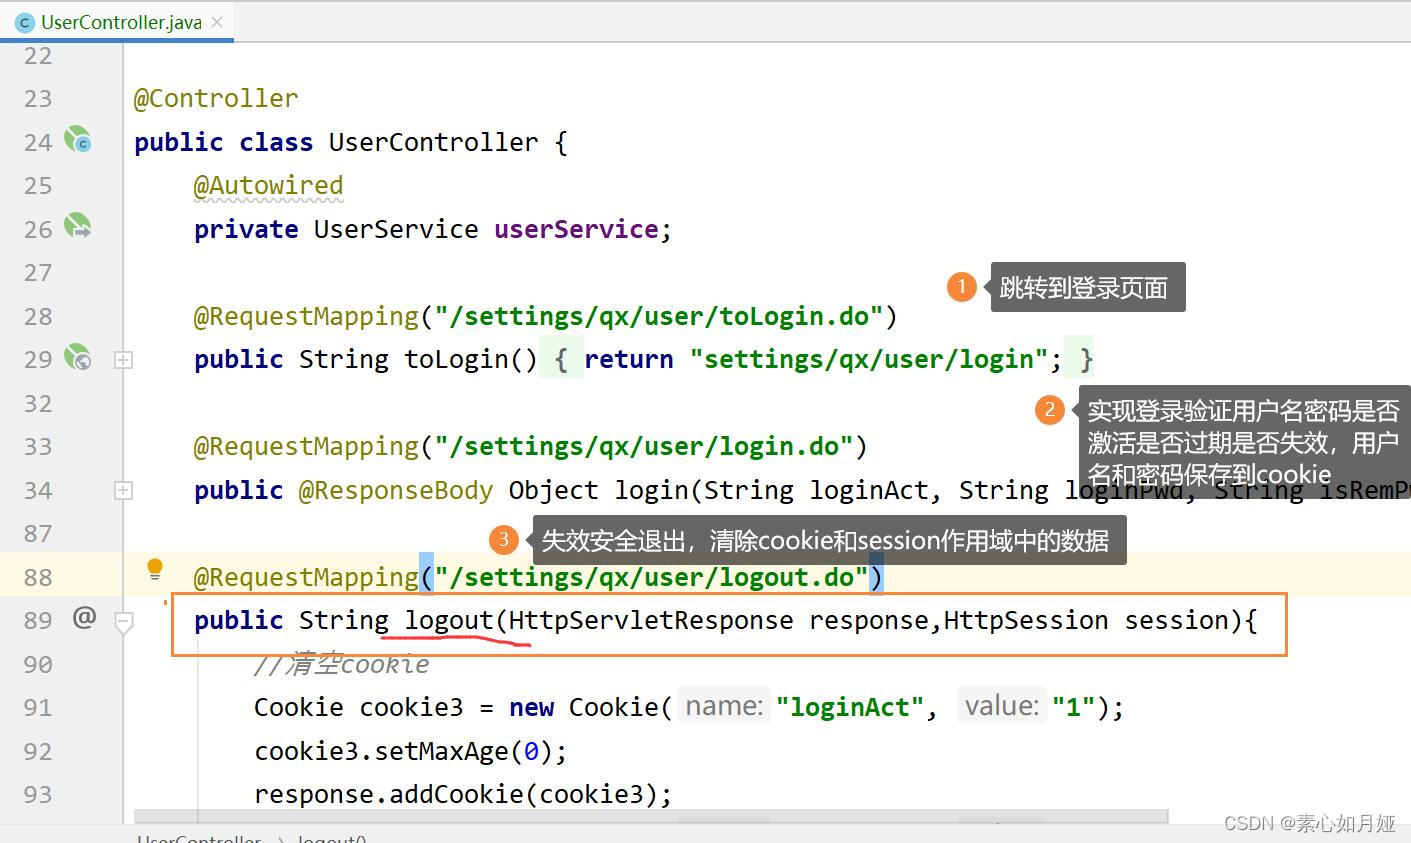Image resolution: width=1411 pixels, height=843 pixels.
Task: Click line number 91 in the gutter
Action: tap(38, 708)
